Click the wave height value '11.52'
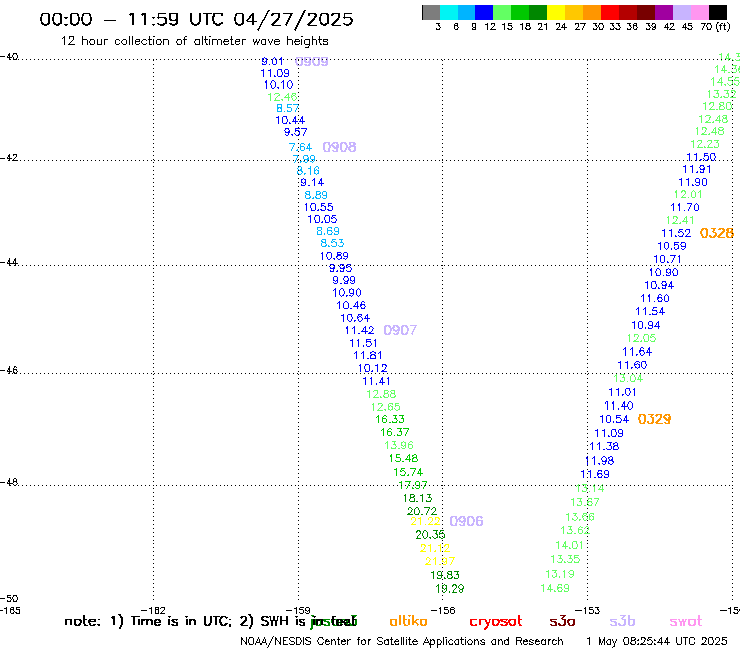The image size is (740, 650). point(676,233)
